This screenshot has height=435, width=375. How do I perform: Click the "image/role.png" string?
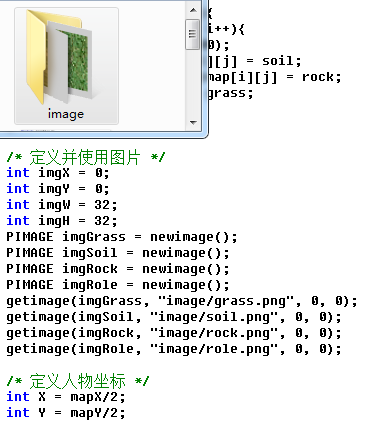coord(214,349)
